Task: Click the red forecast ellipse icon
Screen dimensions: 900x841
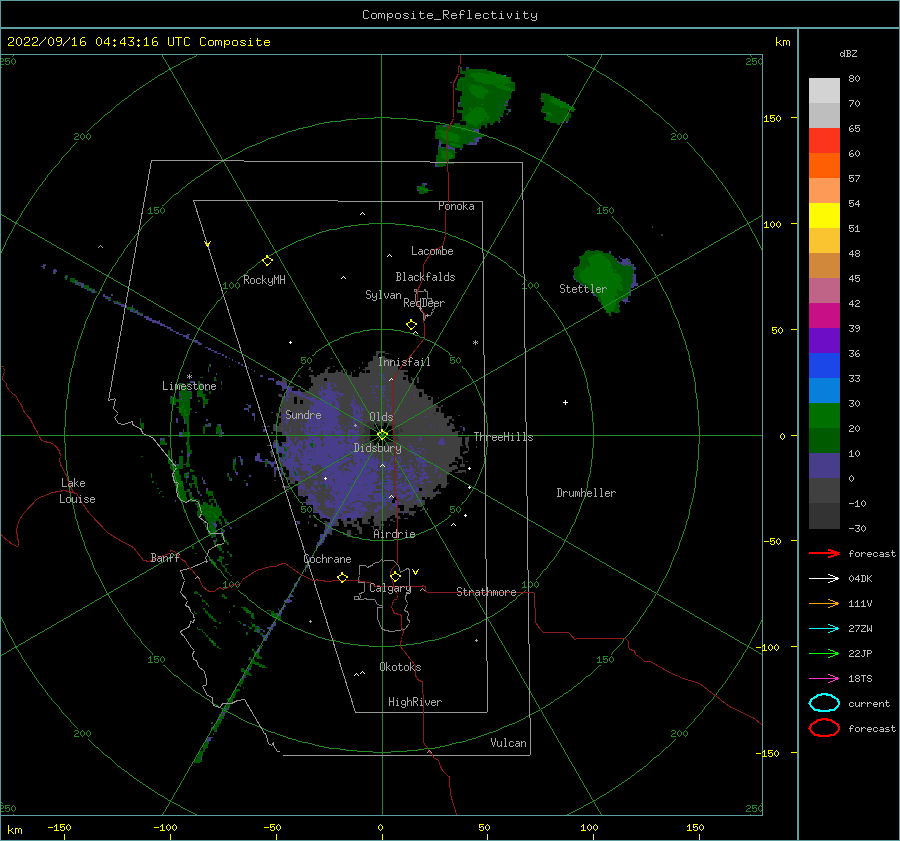Action: [824, 728]
